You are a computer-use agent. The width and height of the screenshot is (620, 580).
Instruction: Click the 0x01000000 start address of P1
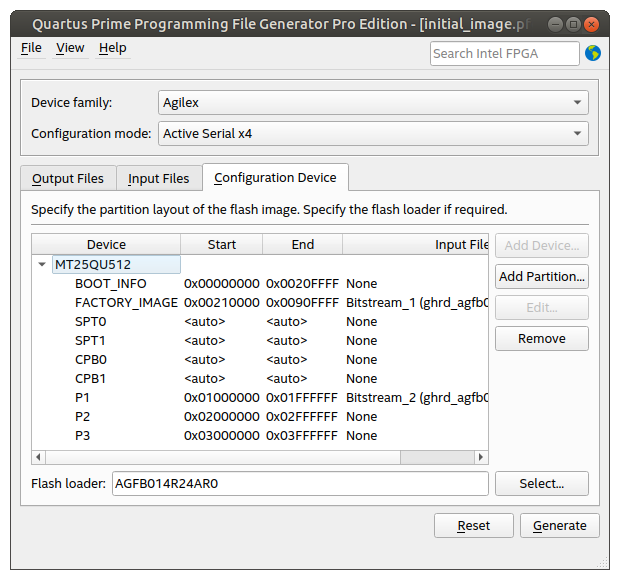[x=221, y=397]
